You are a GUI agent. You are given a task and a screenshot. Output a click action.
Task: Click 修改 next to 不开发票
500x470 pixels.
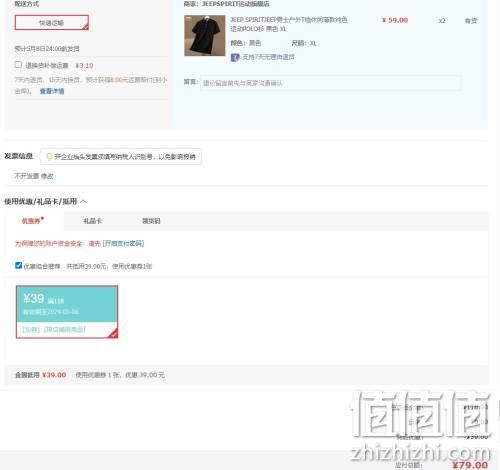pyautogui.click(x=47, y=176)
